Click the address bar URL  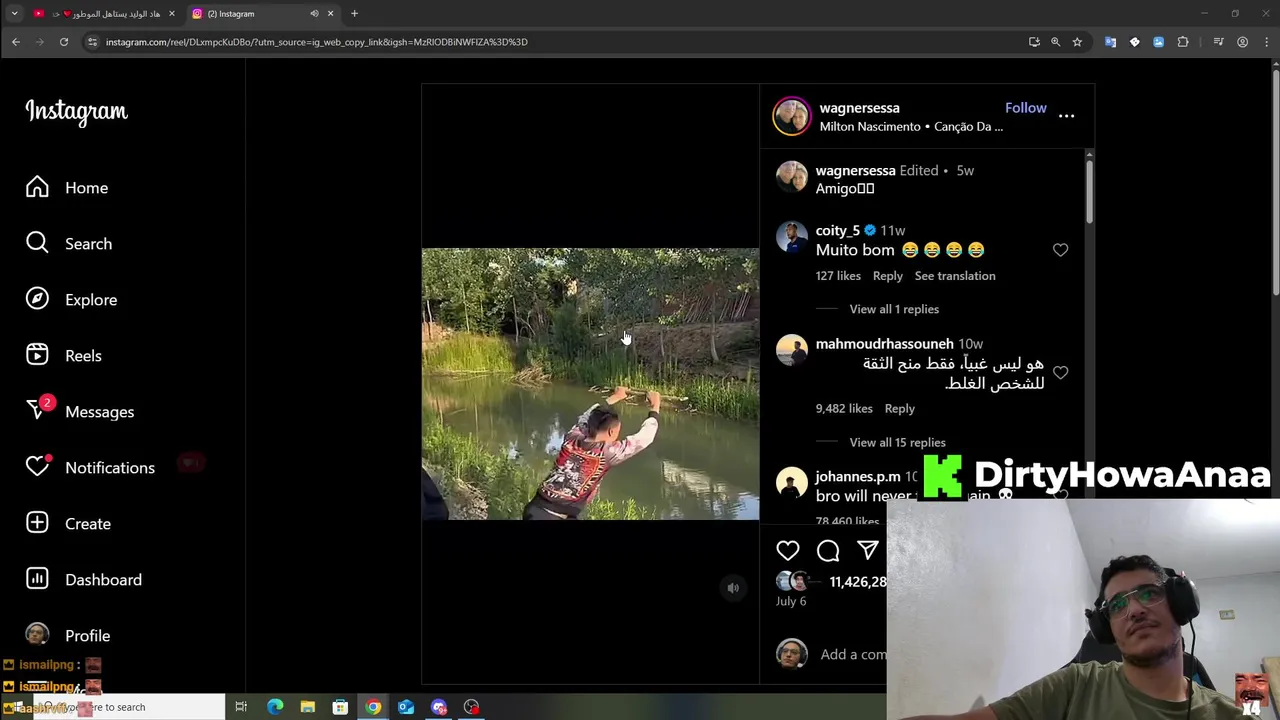tap(317, 42)
